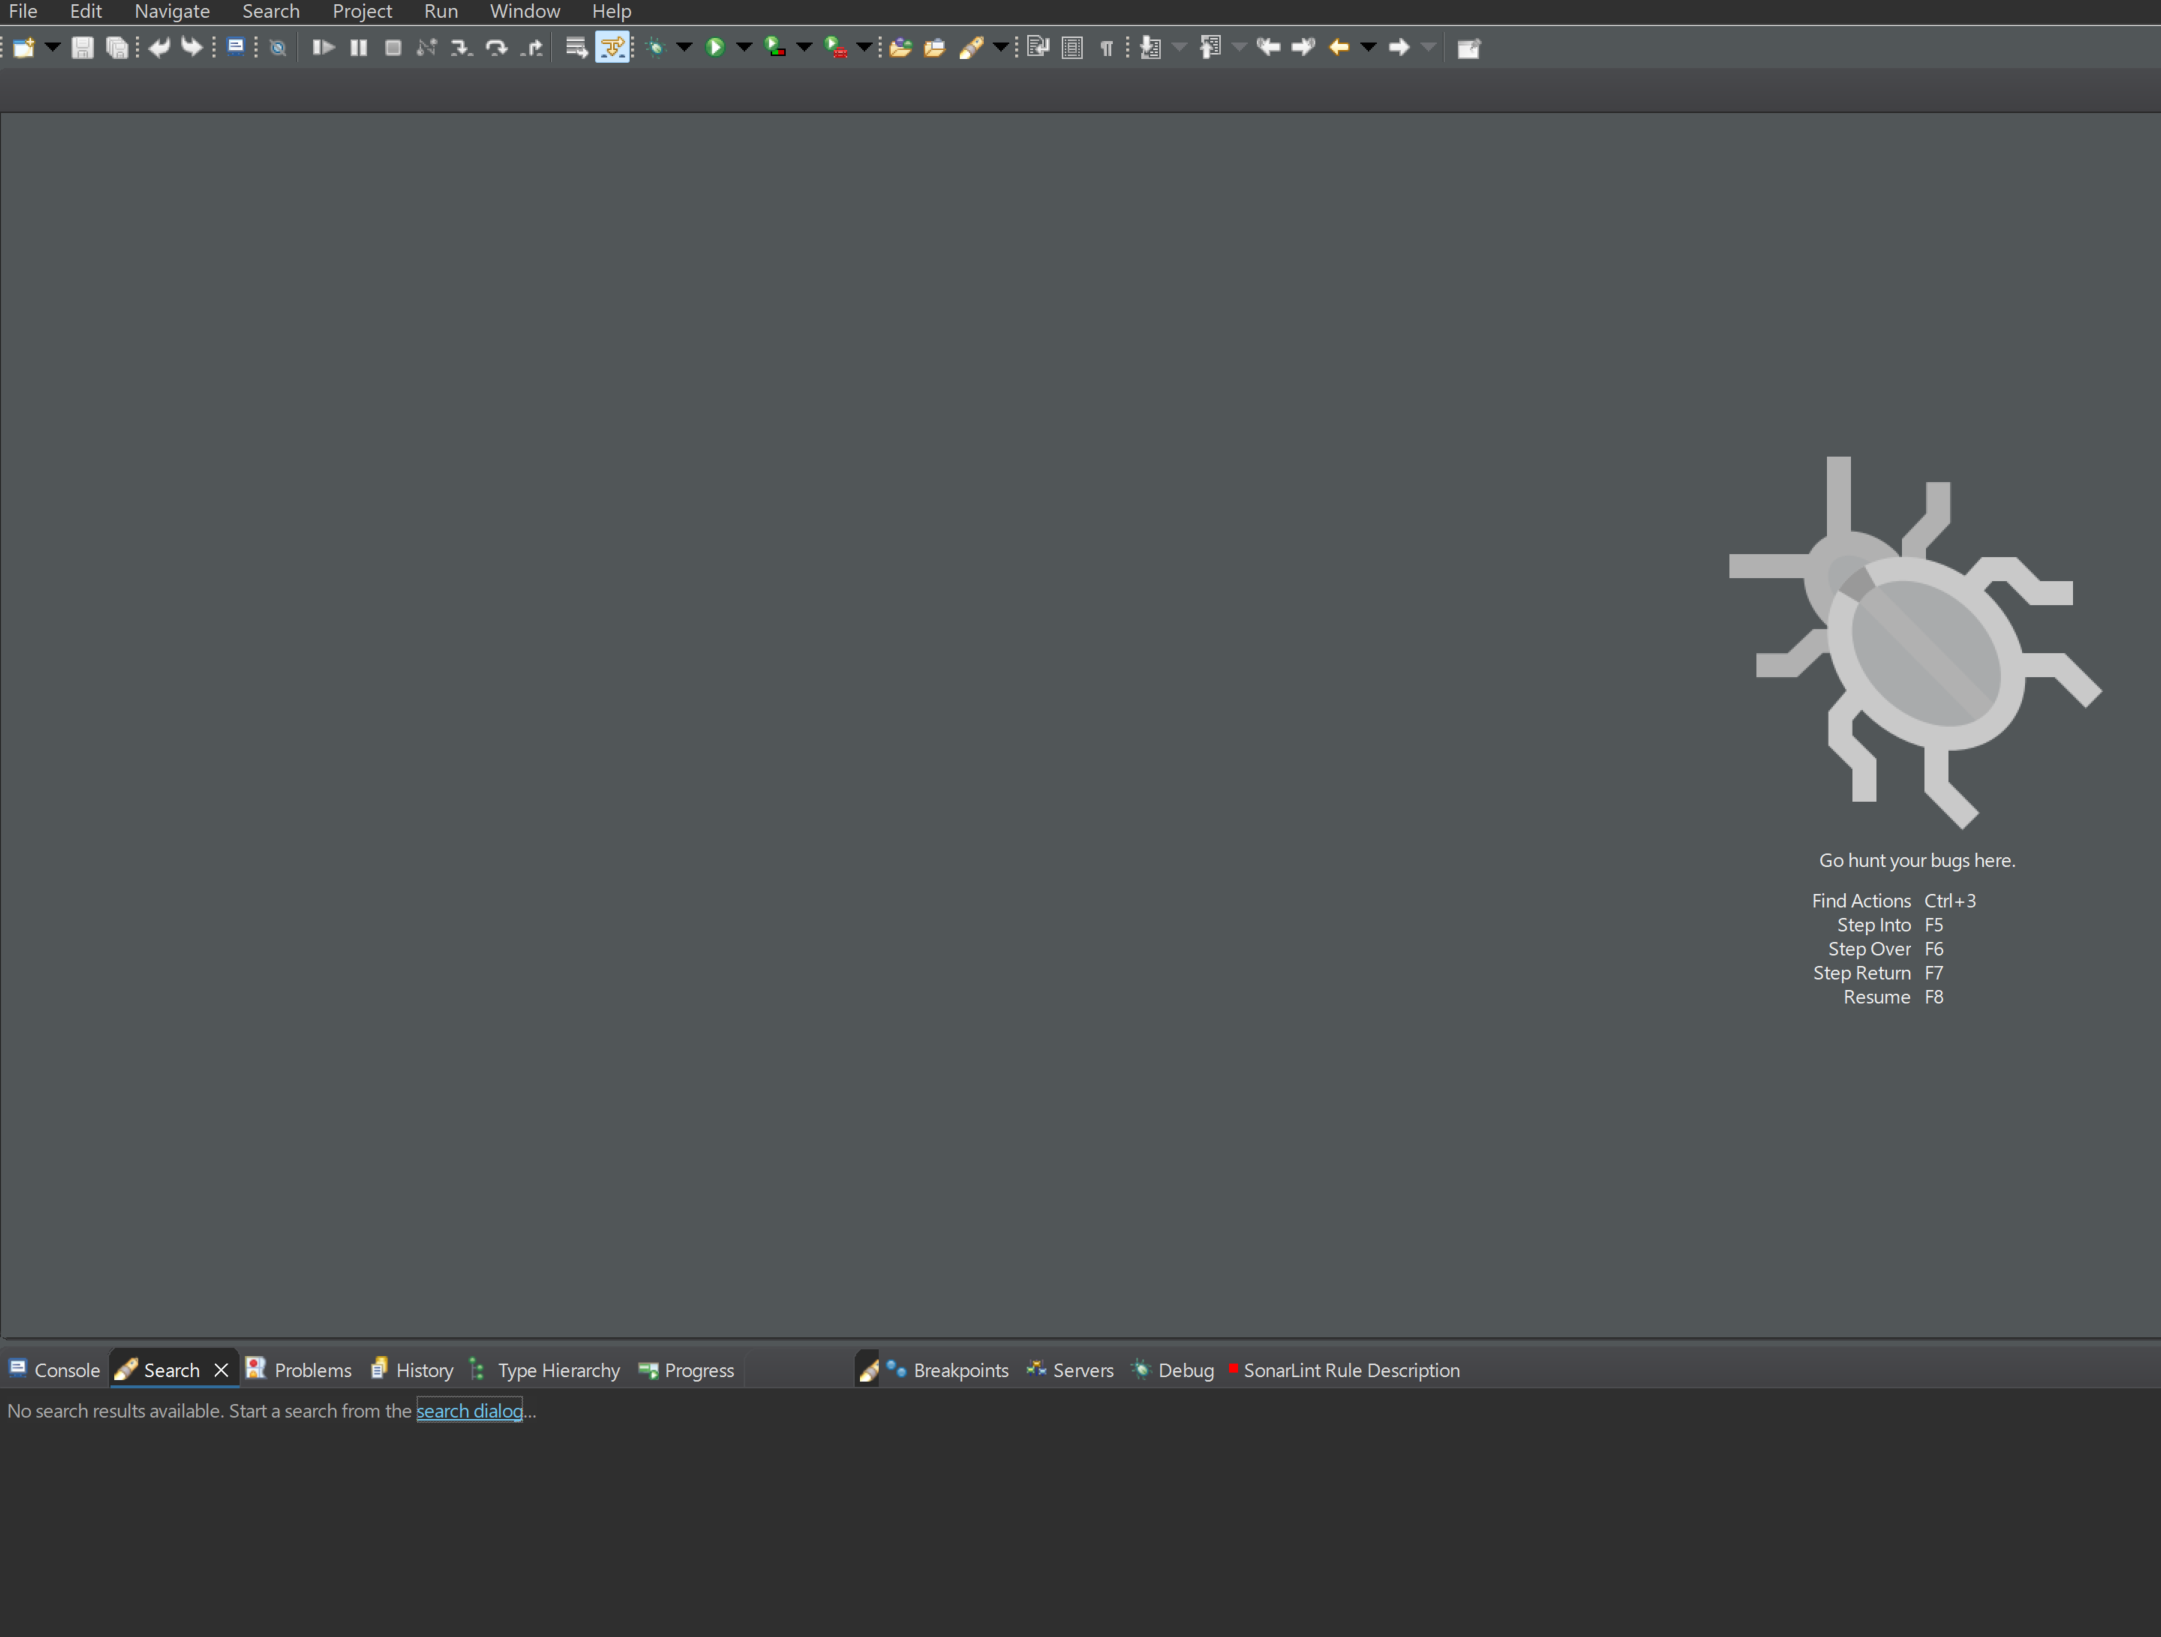Screen dimensions: 2161x1637
Task: Click the green Run button
Action: pos(715,47)
